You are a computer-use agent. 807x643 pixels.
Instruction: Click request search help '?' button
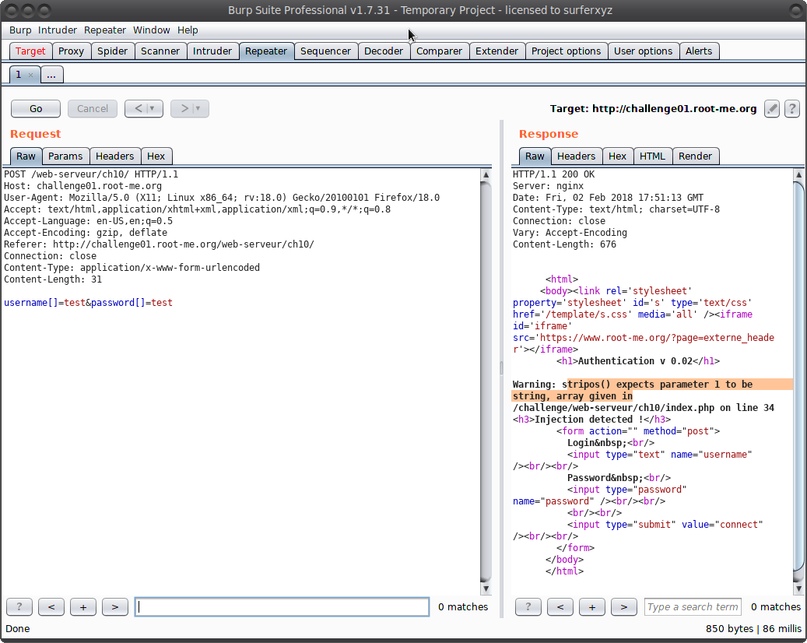tap(19, 607)
